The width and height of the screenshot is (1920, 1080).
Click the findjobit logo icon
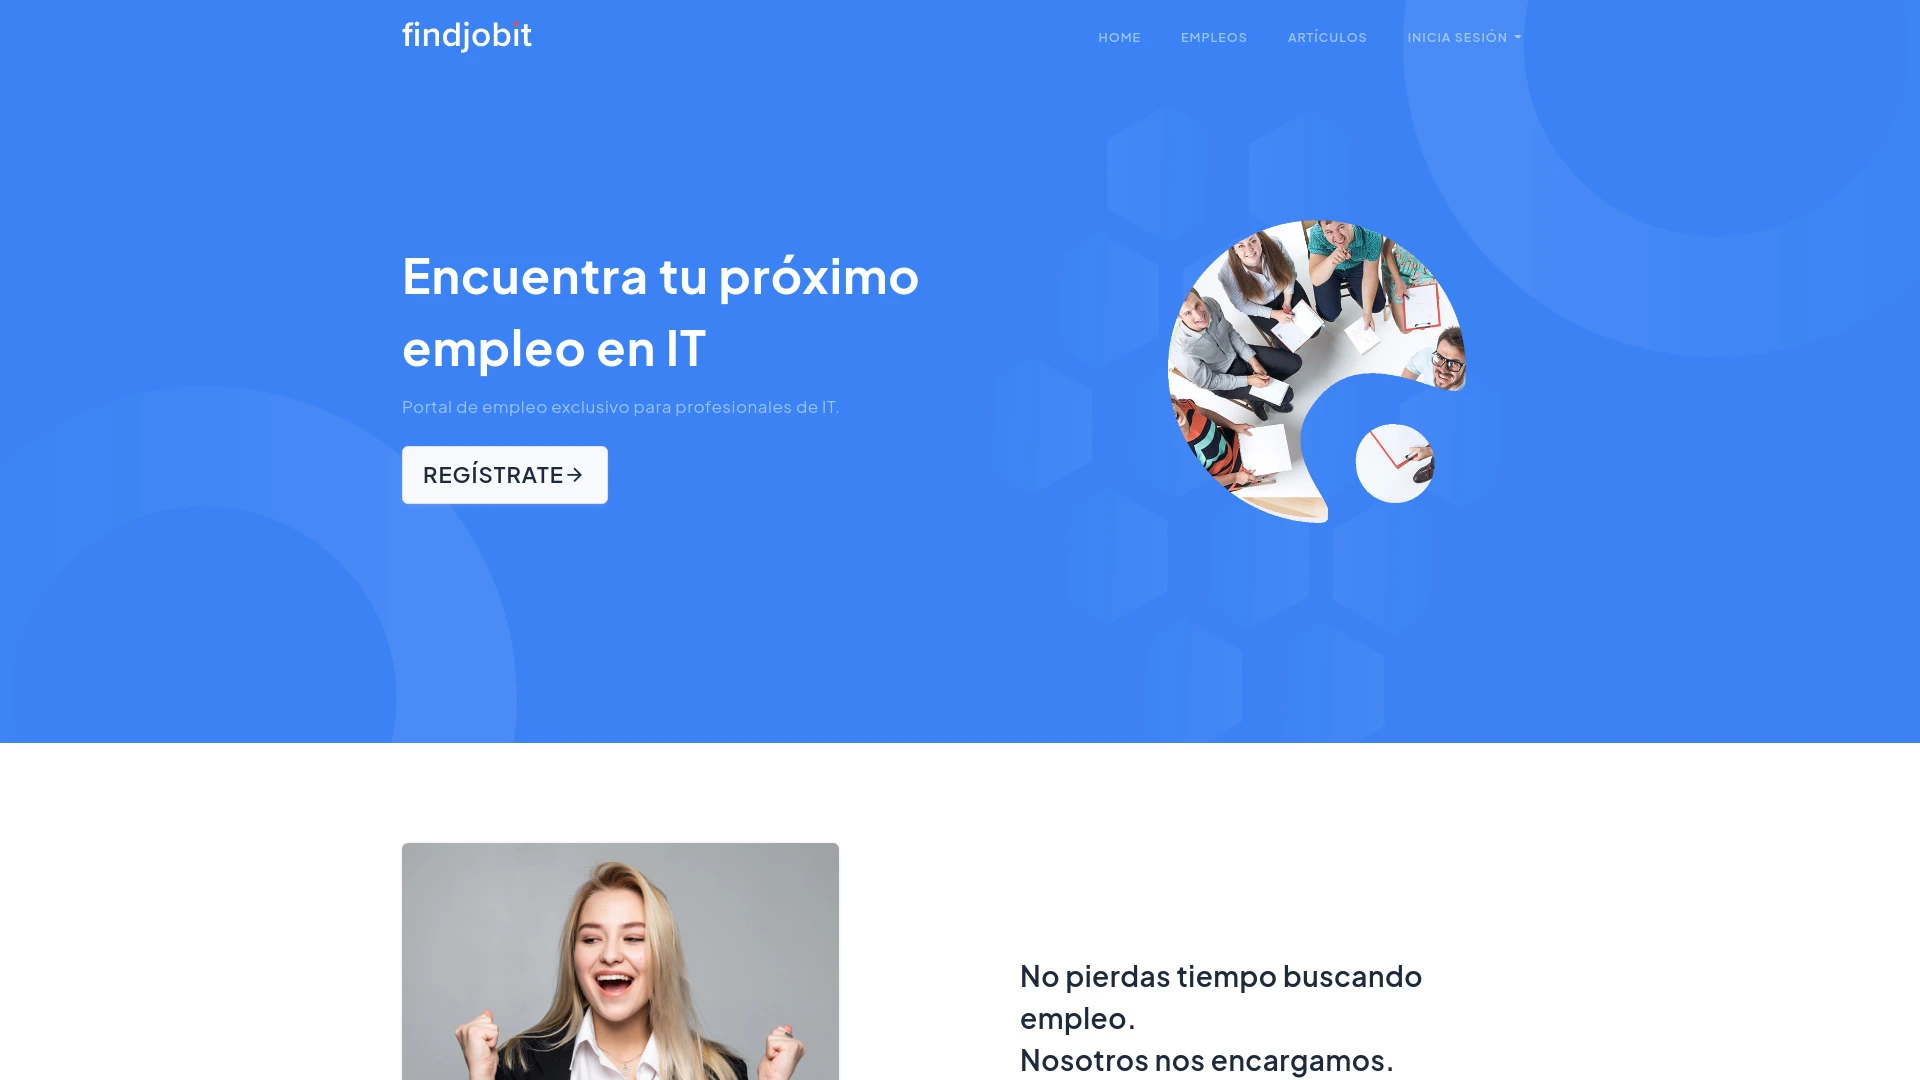pos(467,36)
